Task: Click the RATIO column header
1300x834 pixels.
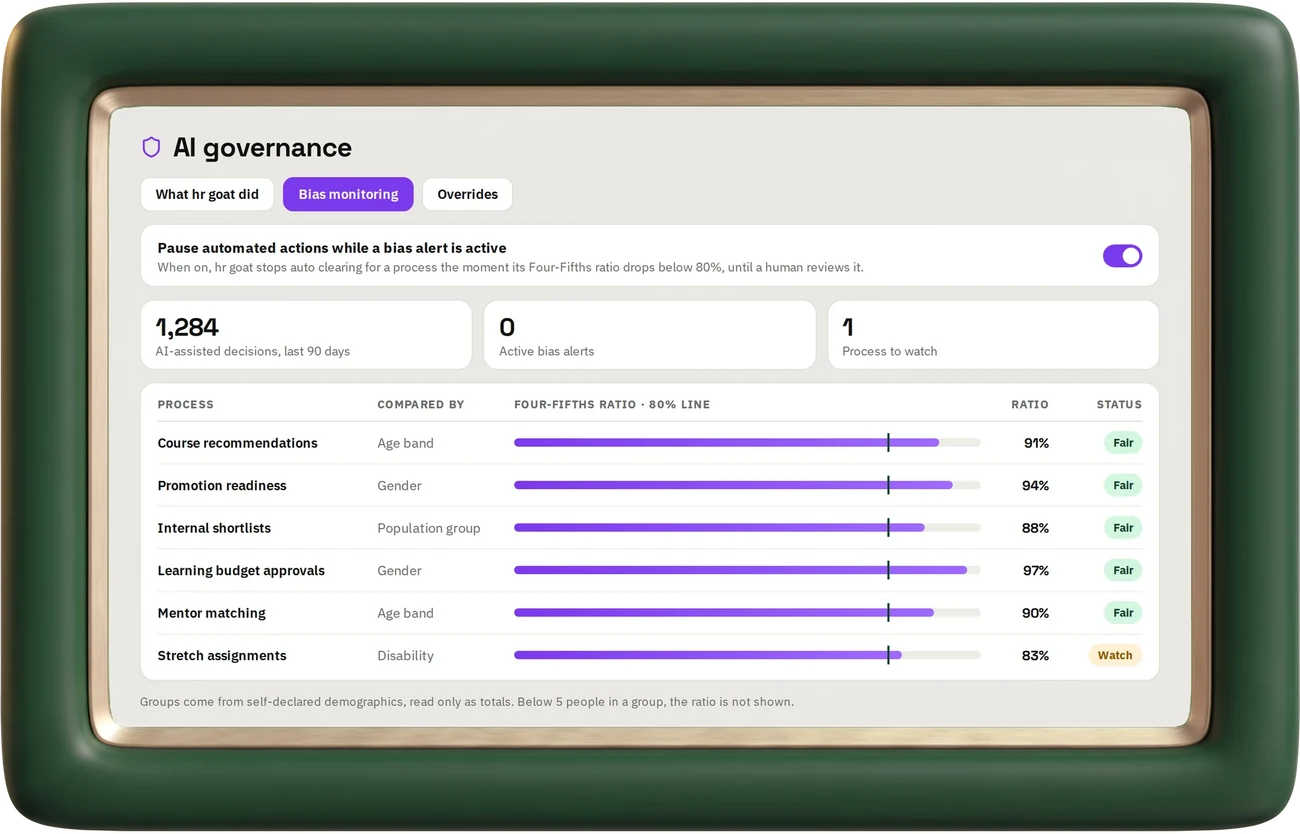Action: [1030, 405]
